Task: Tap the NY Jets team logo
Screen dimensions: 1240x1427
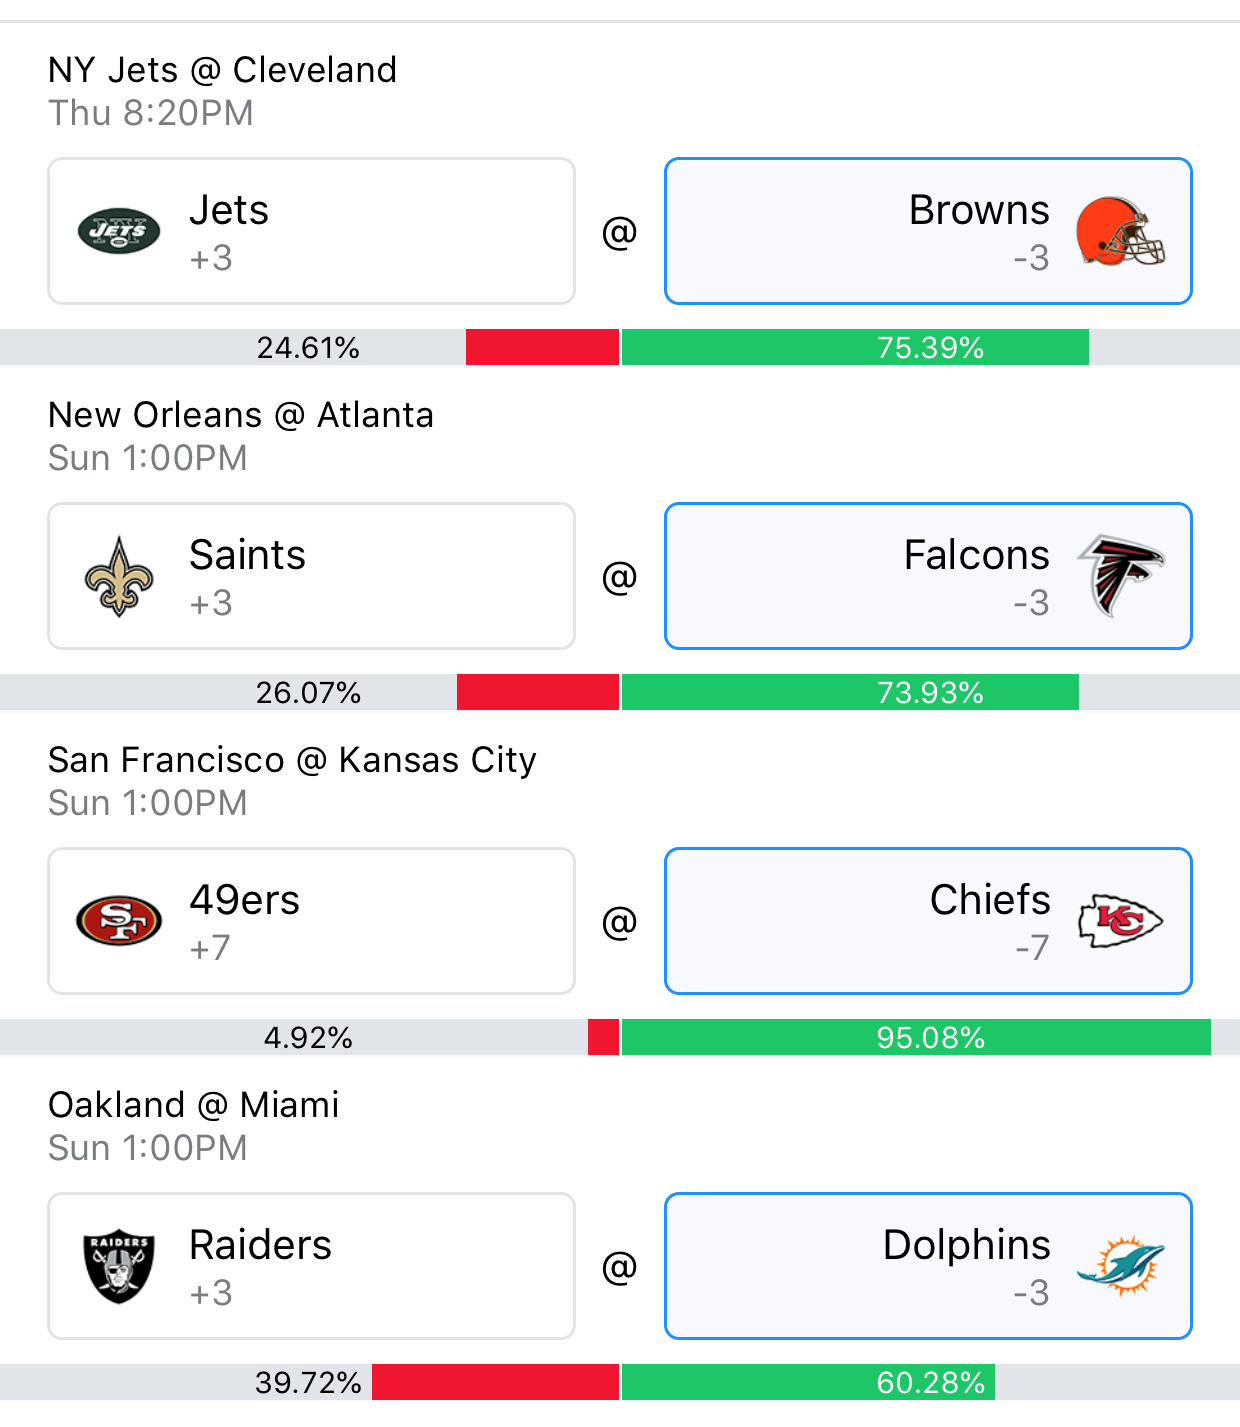Action: click(x=119, y=231)
